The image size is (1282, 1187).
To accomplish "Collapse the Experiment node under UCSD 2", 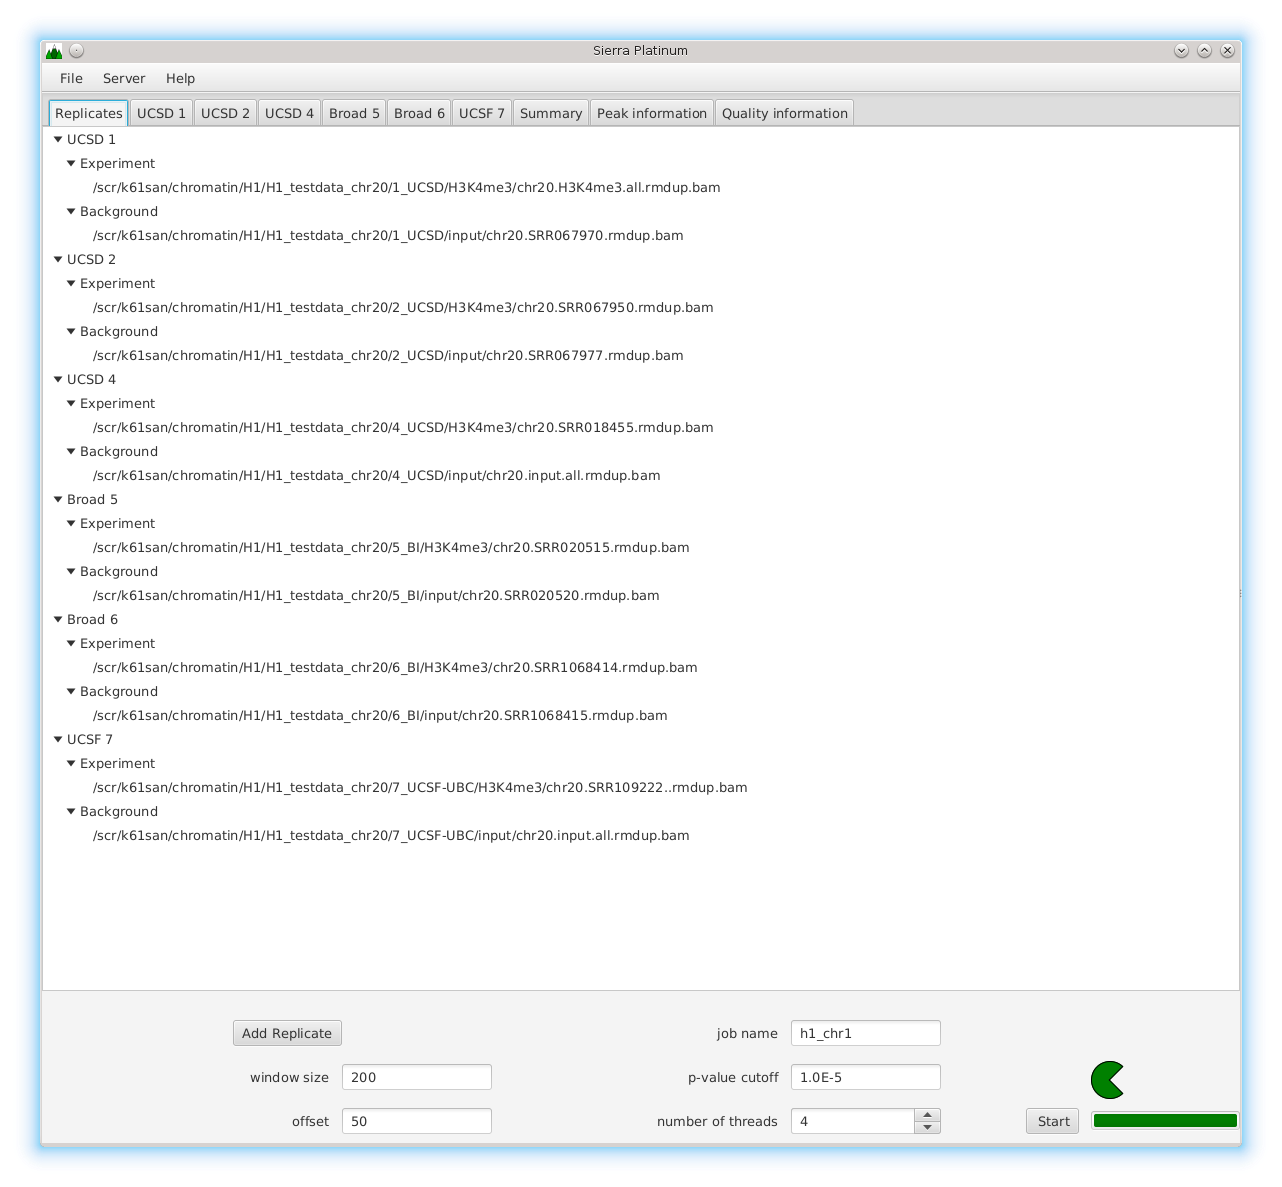I will click(x=71, y=284).
